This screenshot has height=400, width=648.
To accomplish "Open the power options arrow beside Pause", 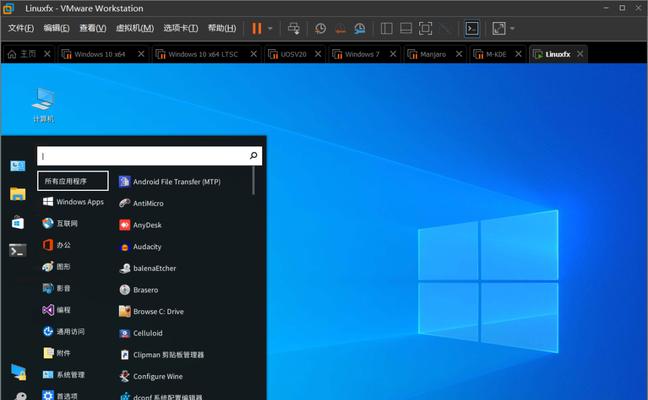I will point(270,29).
